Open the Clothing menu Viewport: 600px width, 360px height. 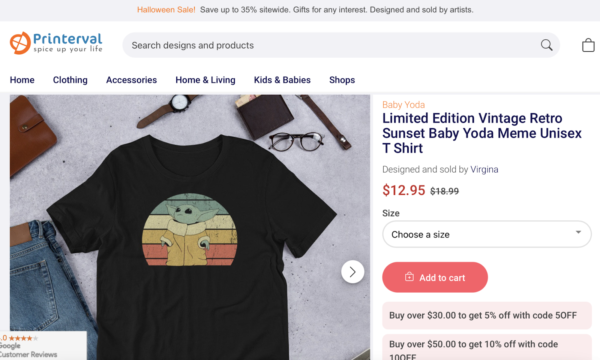(70, 80)
